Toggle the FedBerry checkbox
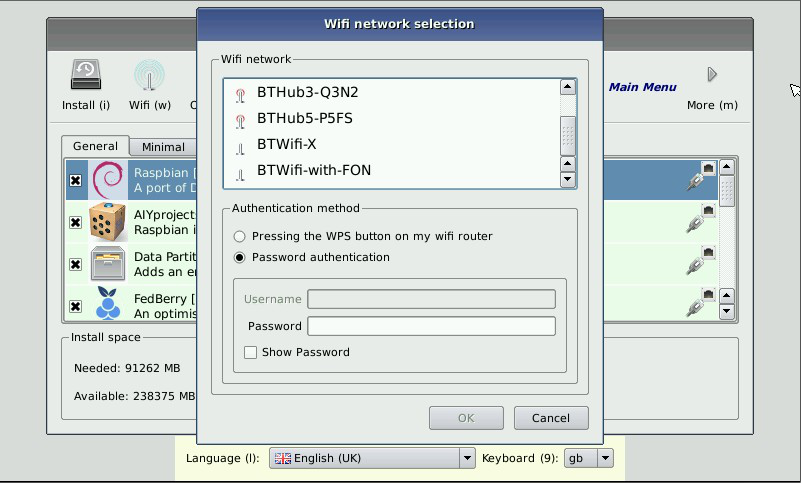The height and width of the screenshot is (483, 801). 76,306
